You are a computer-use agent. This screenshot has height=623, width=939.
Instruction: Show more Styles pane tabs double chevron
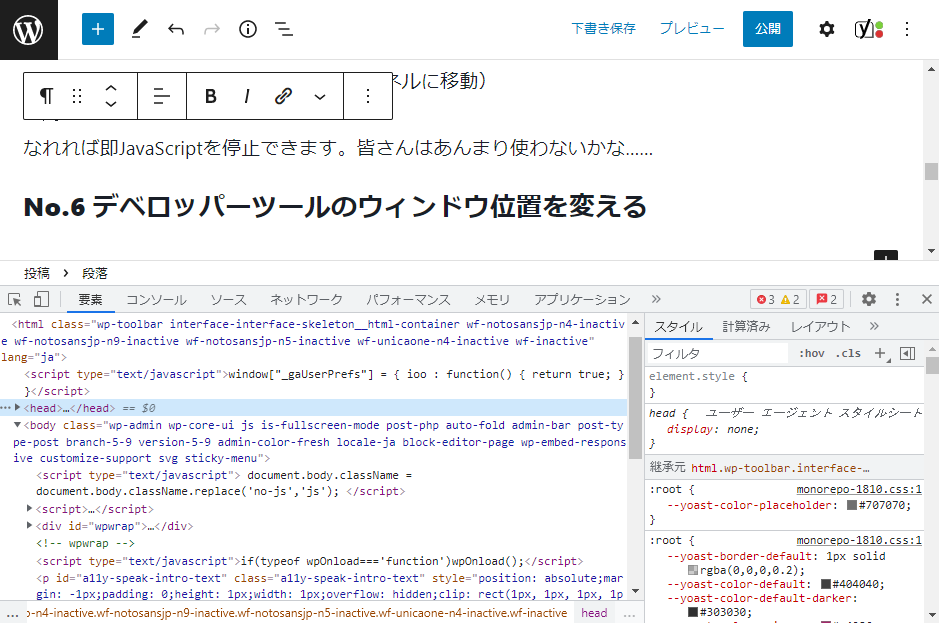pos(874,326)
